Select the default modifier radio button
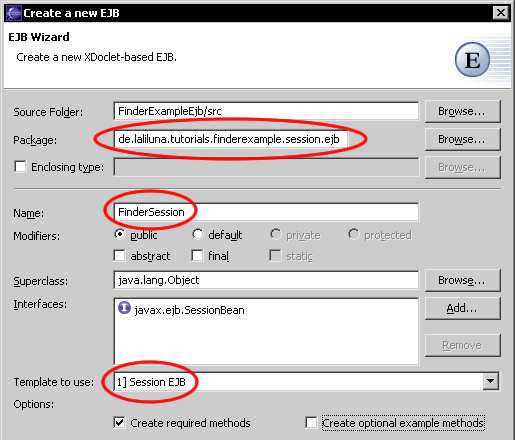Screen dimensions: 515x440 tap(197, 234)
